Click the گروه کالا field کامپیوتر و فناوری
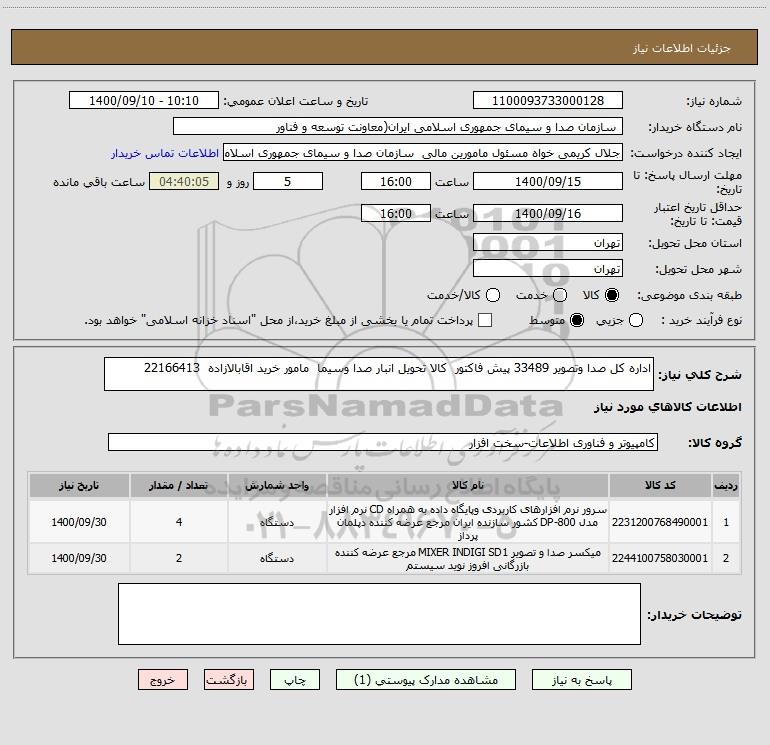Viewport: 770px width, 745px height. click(x=383, y=442)
